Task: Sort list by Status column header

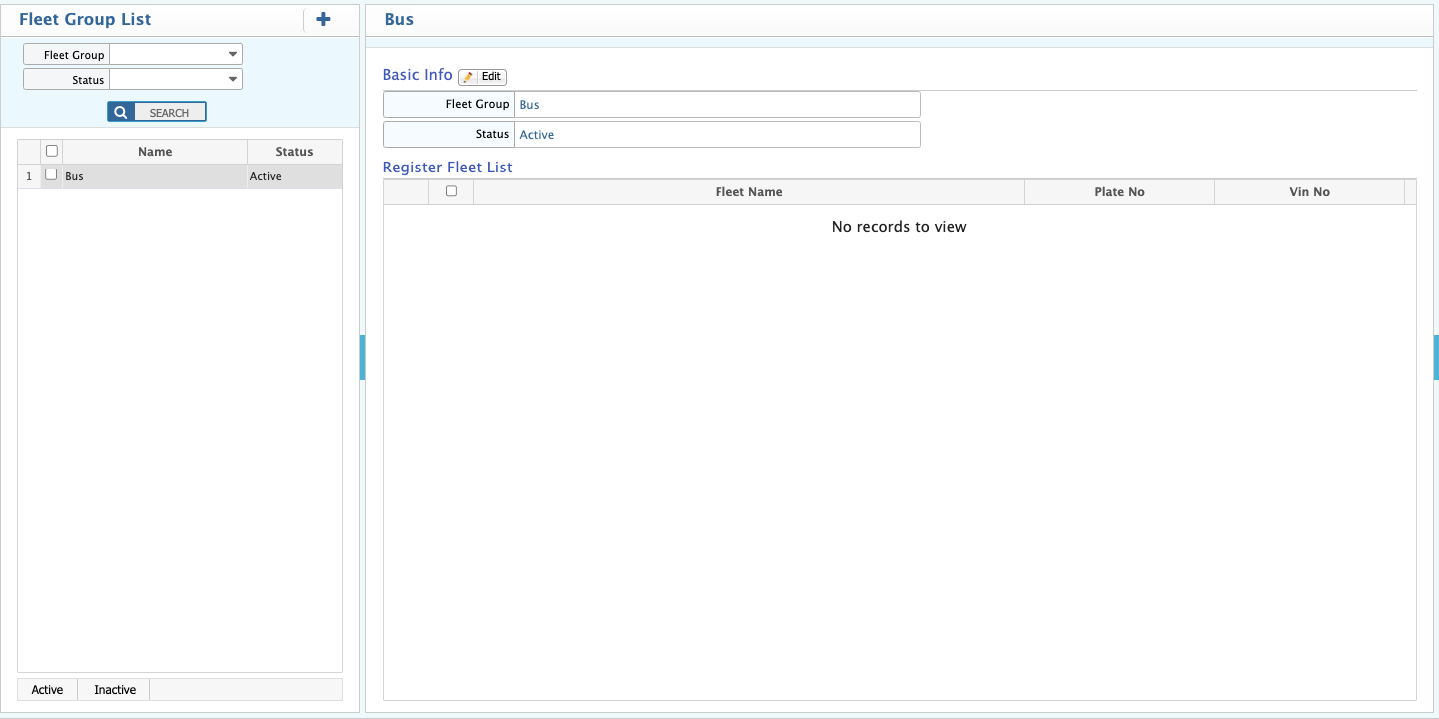Action: [294, 152]
